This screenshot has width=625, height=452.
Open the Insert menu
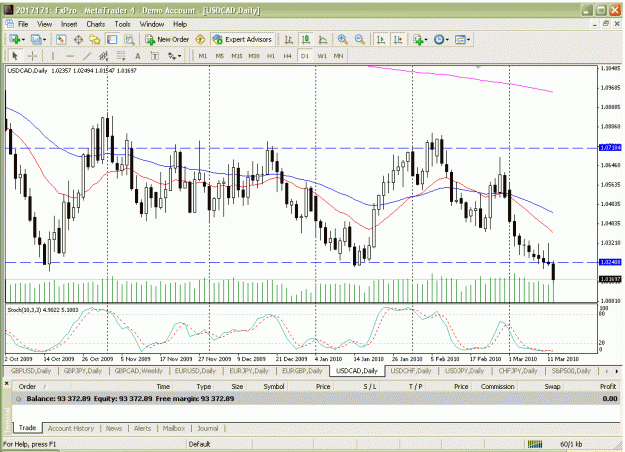pyautogui.click(x=69, y=24)
